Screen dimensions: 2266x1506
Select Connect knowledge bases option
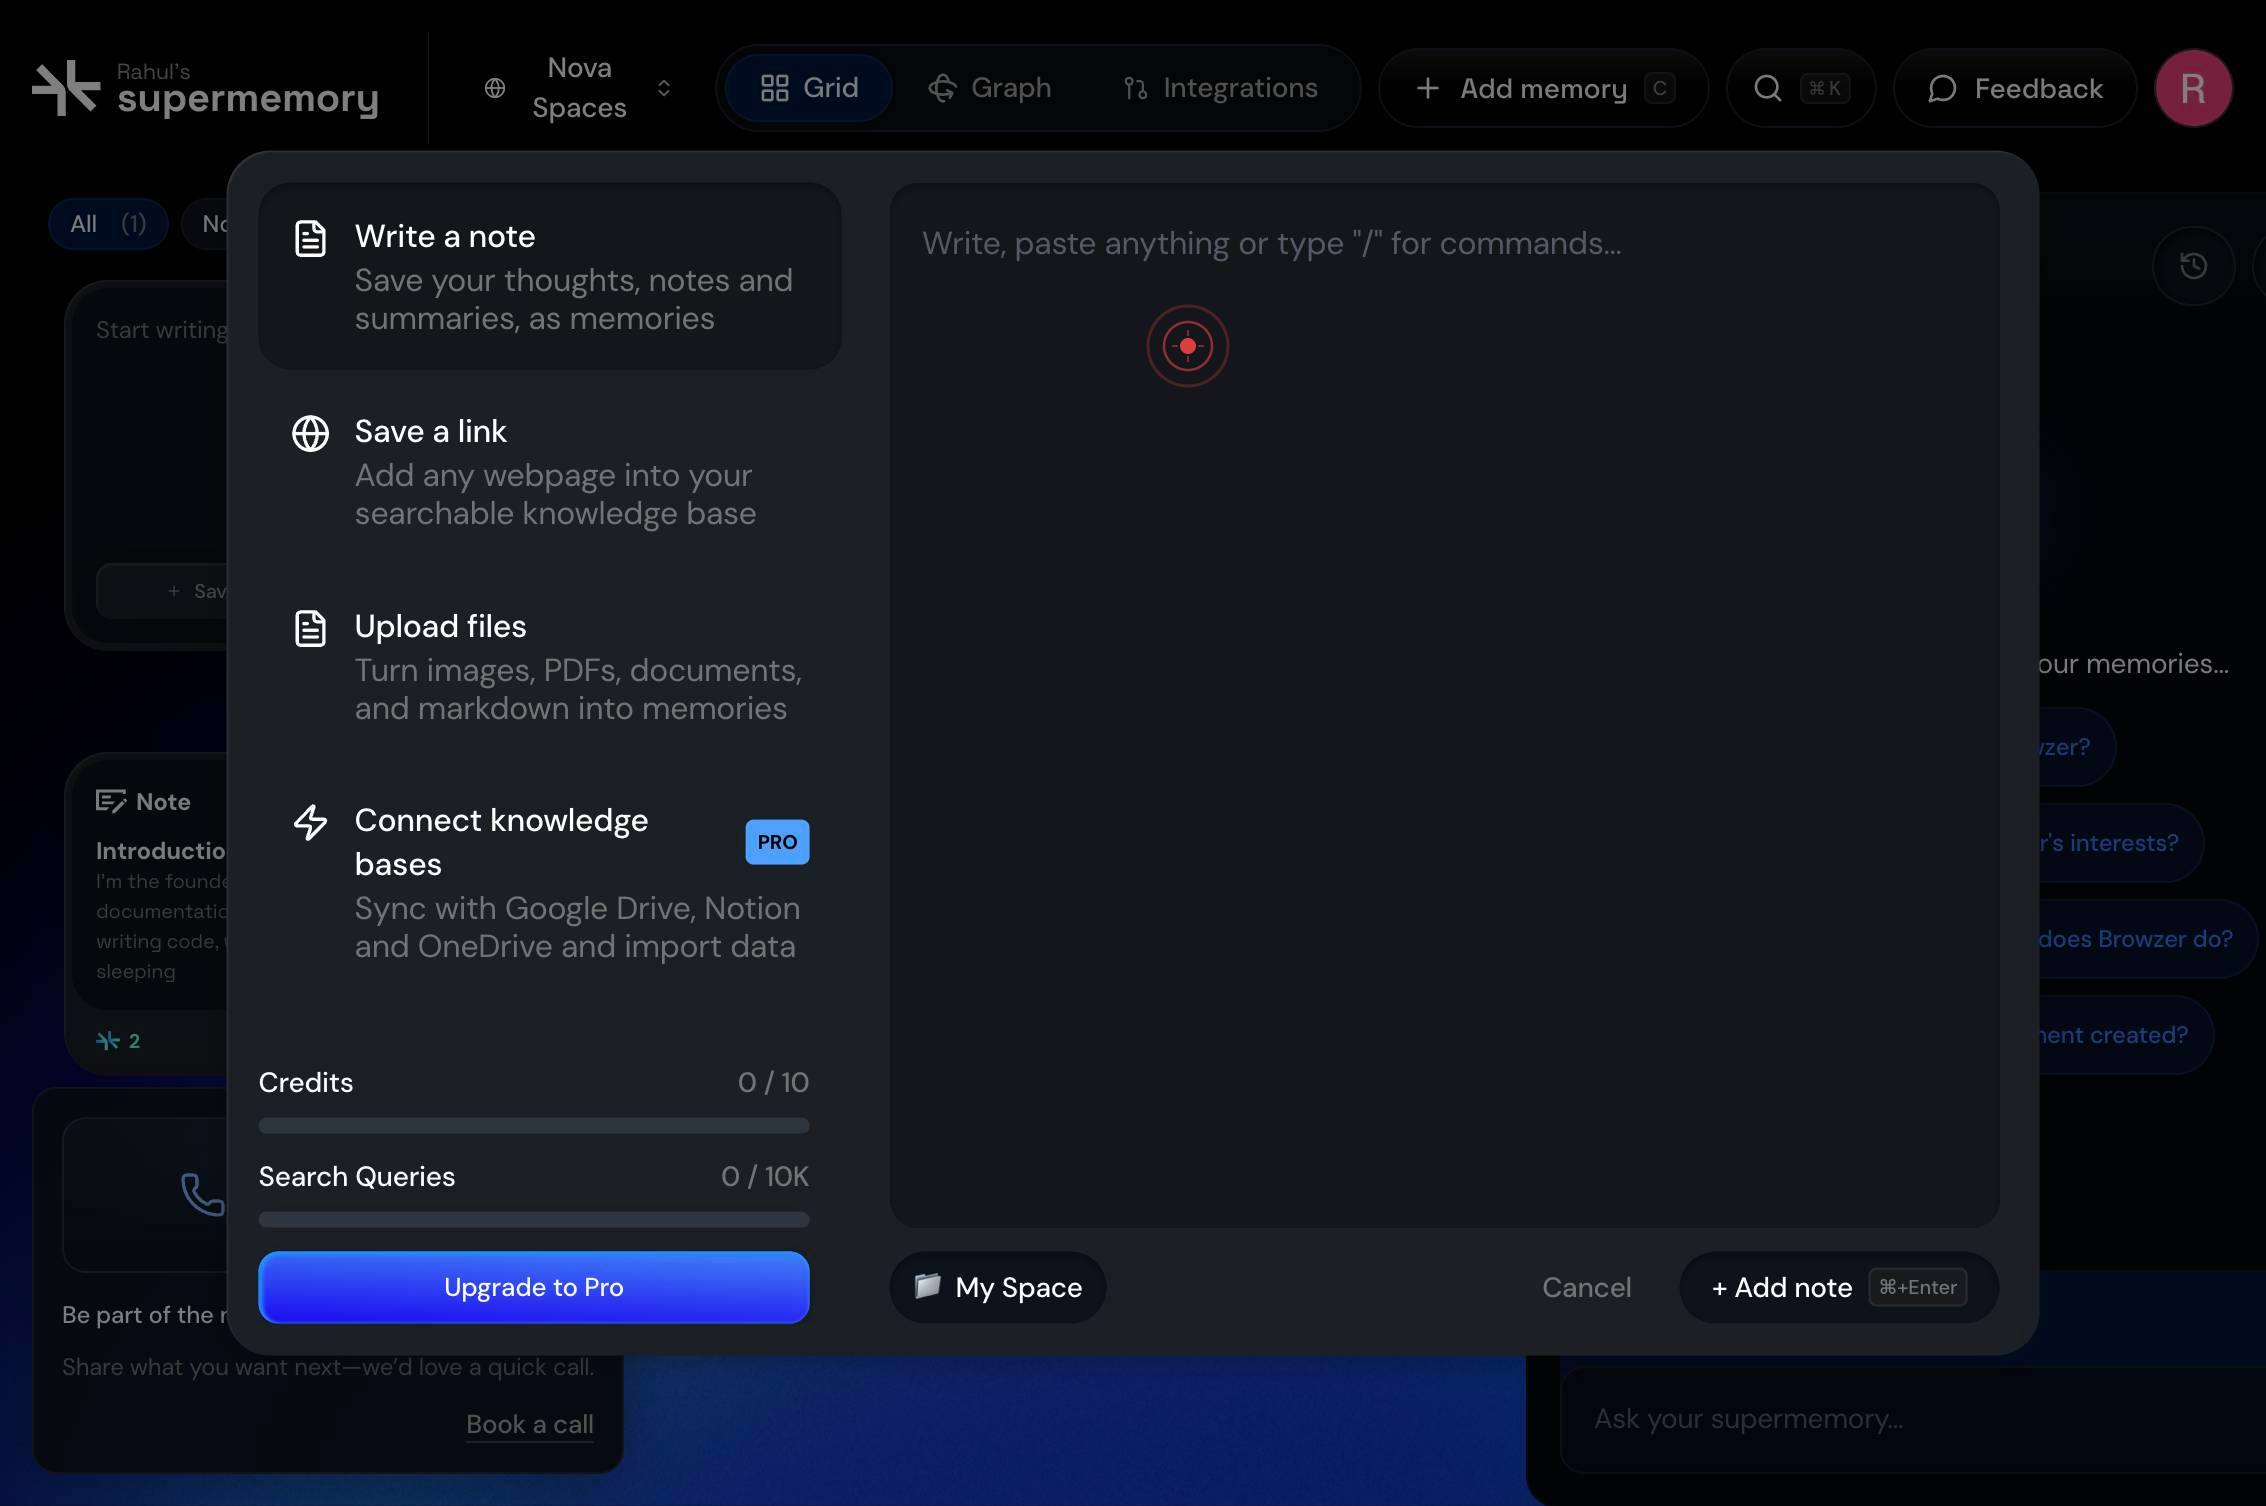point(549,882)
